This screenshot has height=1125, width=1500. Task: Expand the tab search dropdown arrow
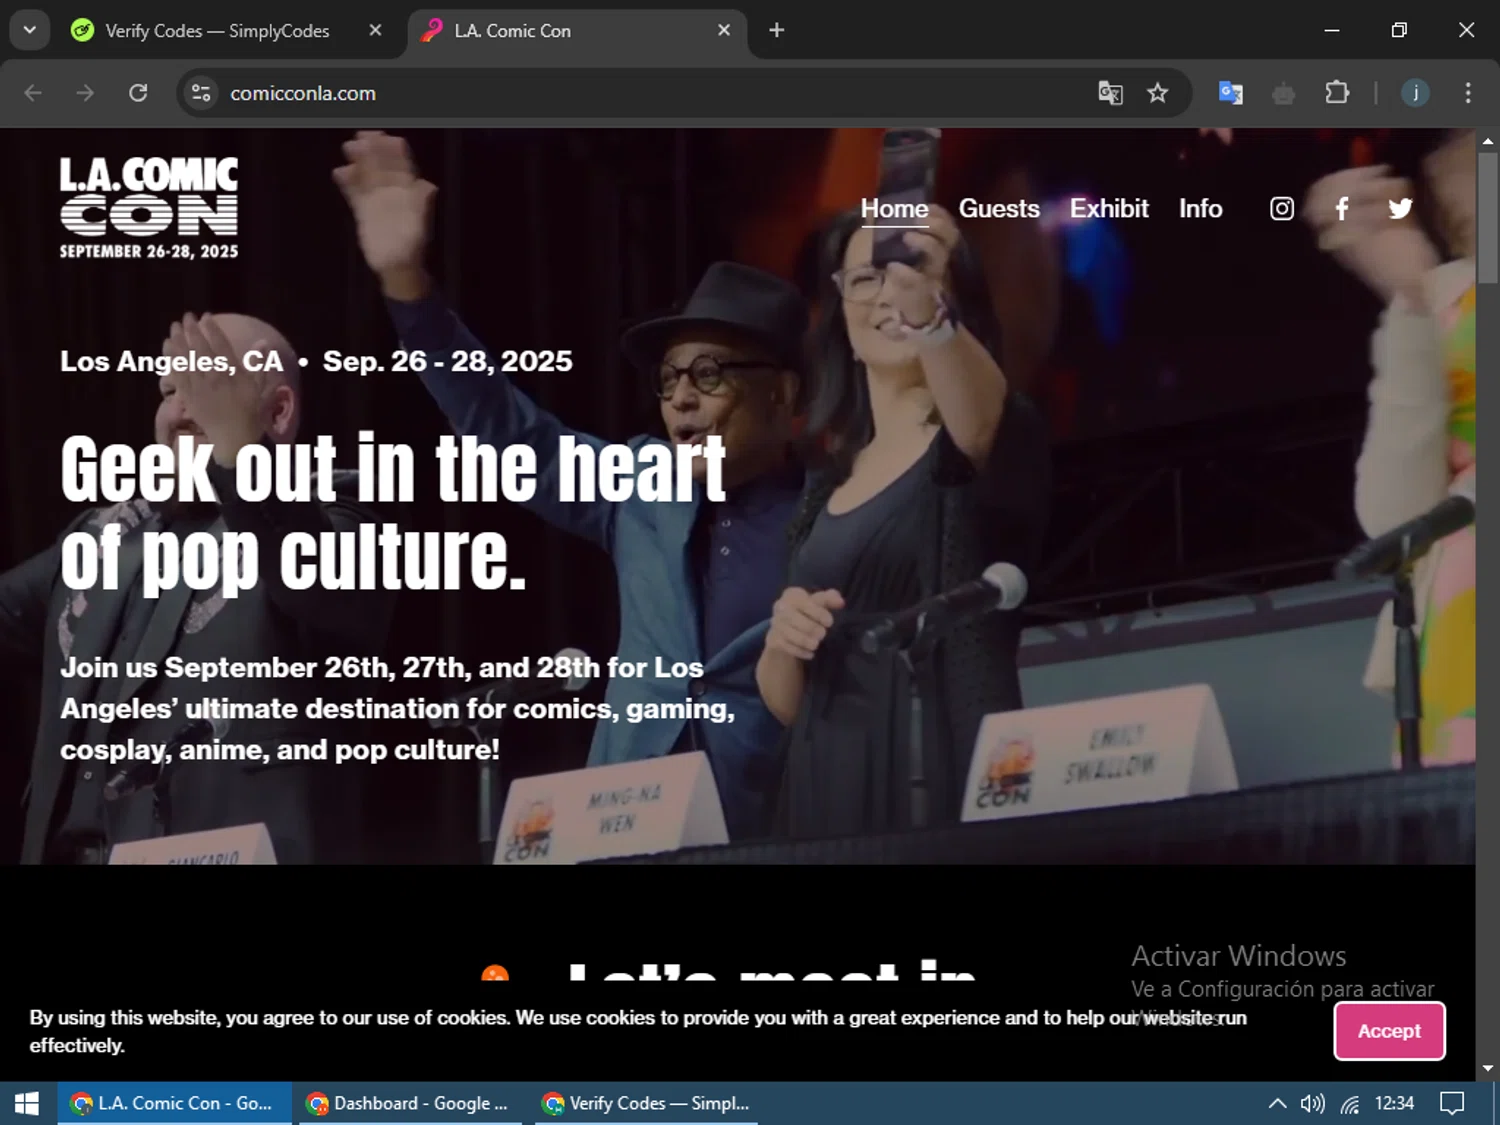tap(30, 30)
